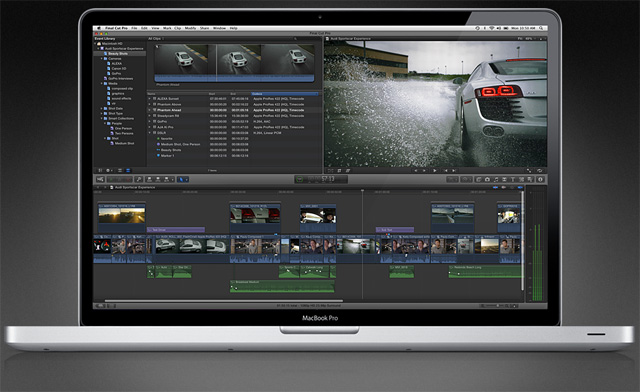
Task: Open the Photos Browser camera icon
Action: [x=487, y=179]
